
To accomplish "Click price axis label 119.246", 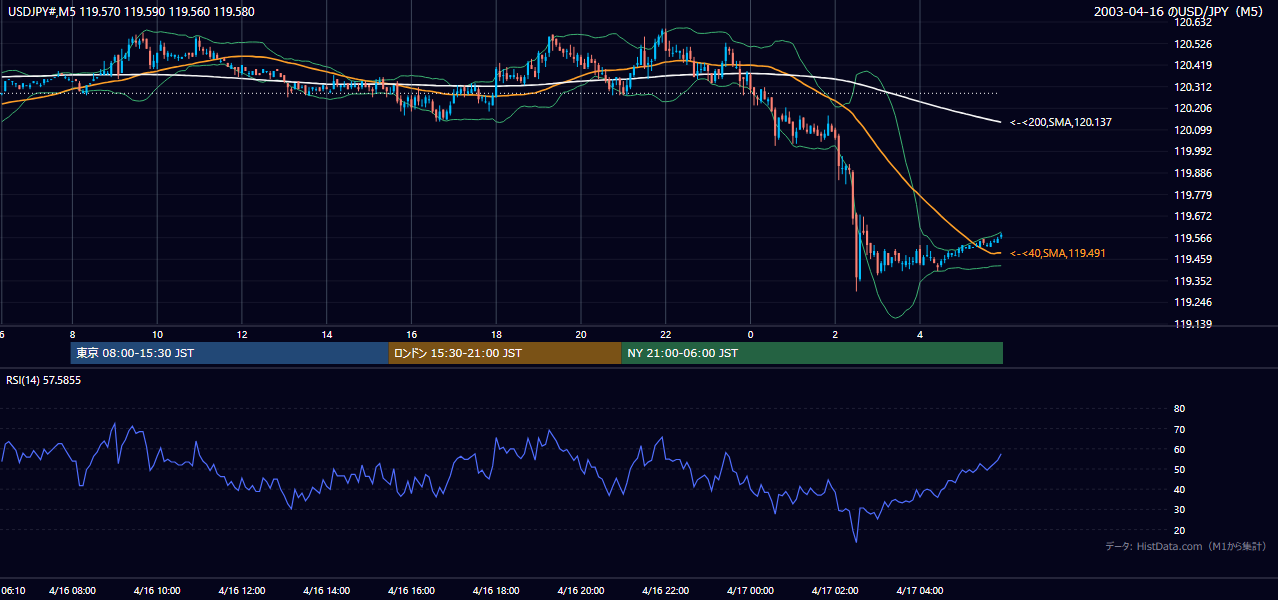I will (1195, 302).
